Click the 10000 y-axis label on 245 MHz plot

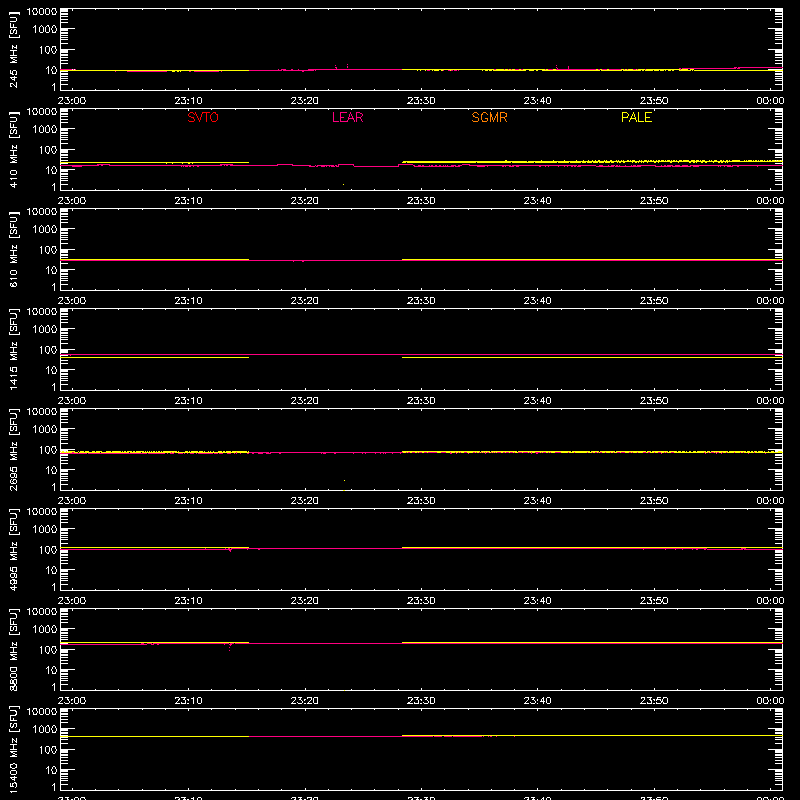pos(42,12)
